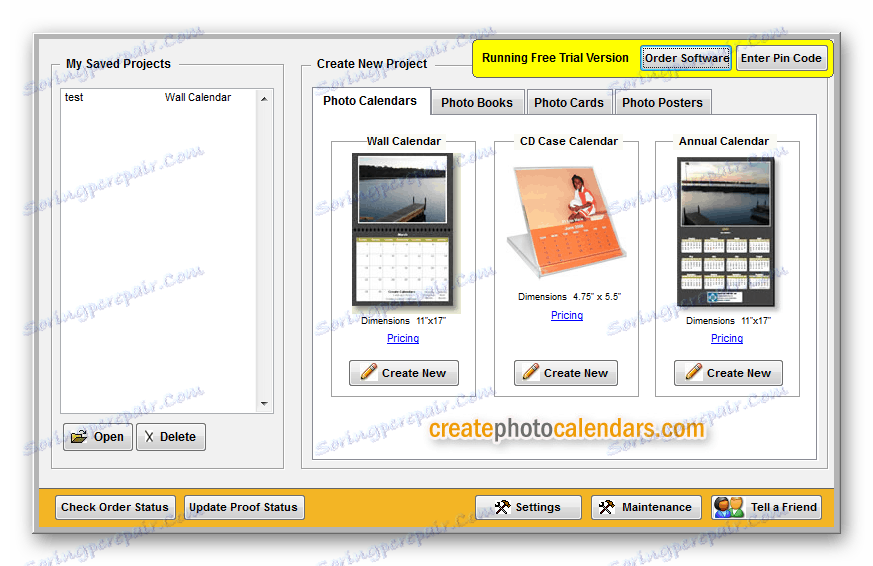Open Pricing link under Wall Calendar

pyautogui.click(x=403, y=338)
